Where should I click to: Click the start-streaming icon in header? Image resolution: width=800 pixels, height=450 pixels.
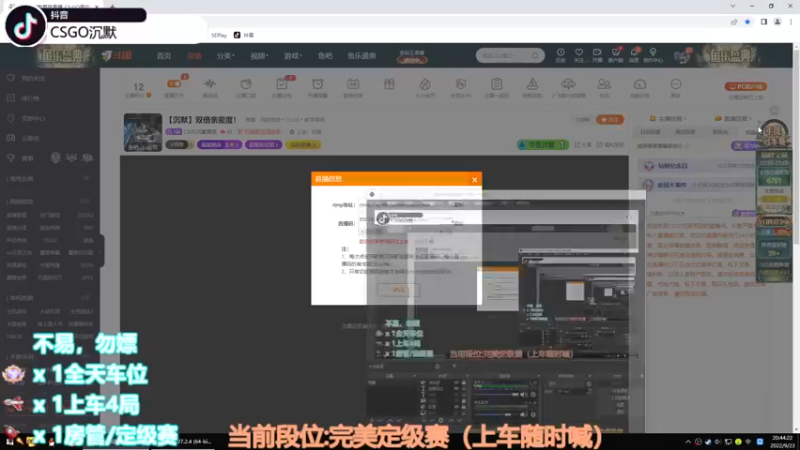[597, 52]
